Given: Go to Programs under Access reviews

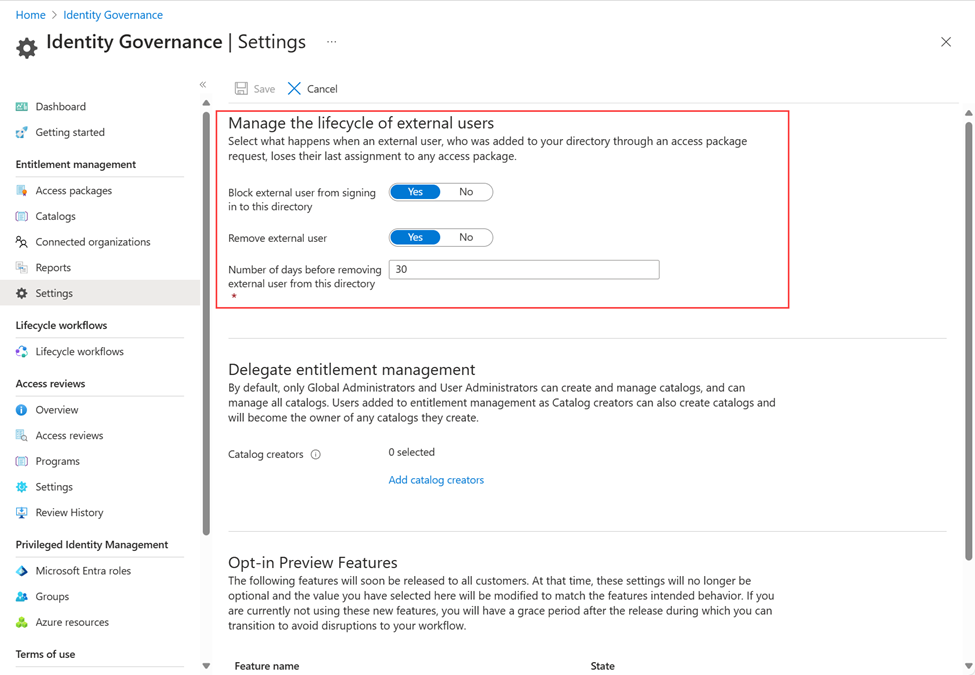Looking at the screenshot, I should pyautogui.click(x=57, y=461).
